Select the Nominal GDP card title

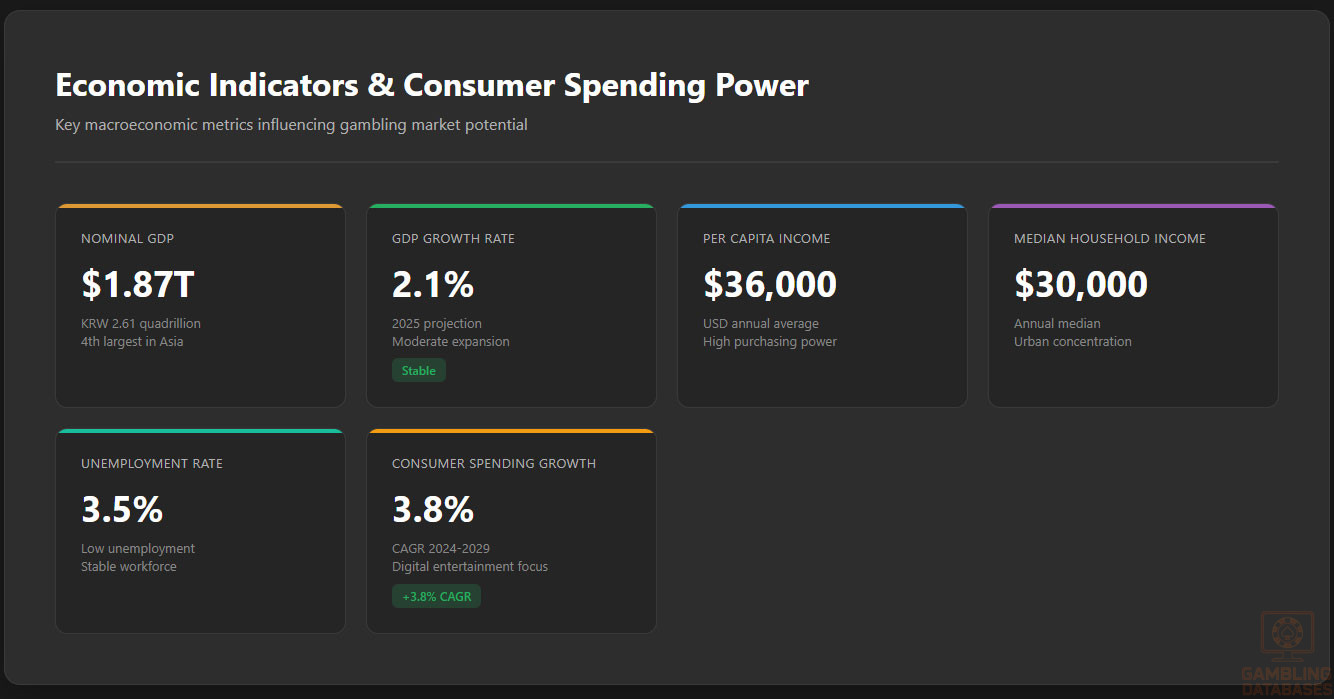tap(127, 238)
